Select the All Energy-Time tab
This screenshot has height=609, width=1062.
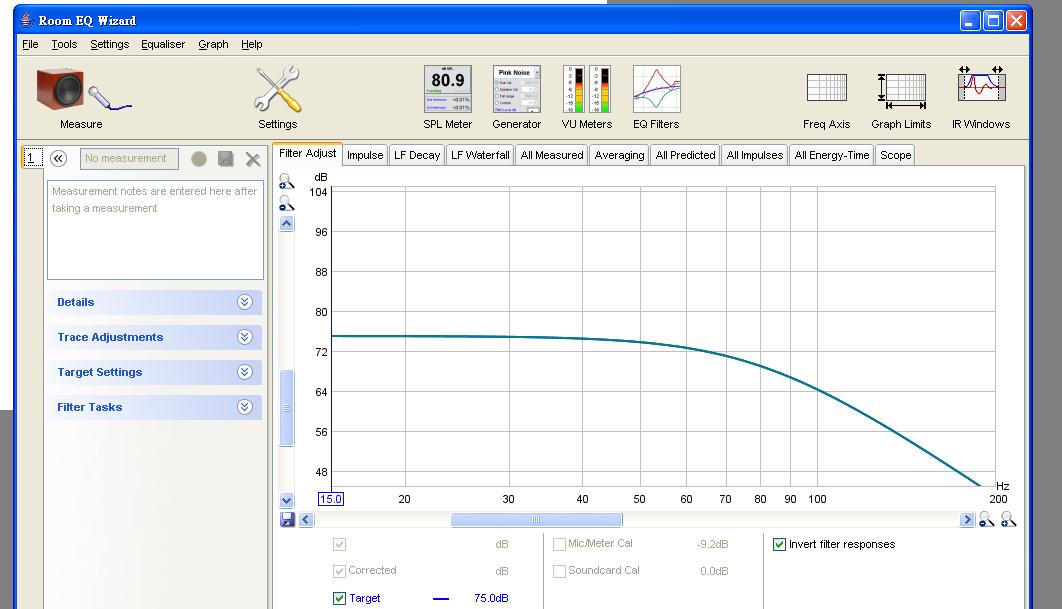(x=832, y=155)
